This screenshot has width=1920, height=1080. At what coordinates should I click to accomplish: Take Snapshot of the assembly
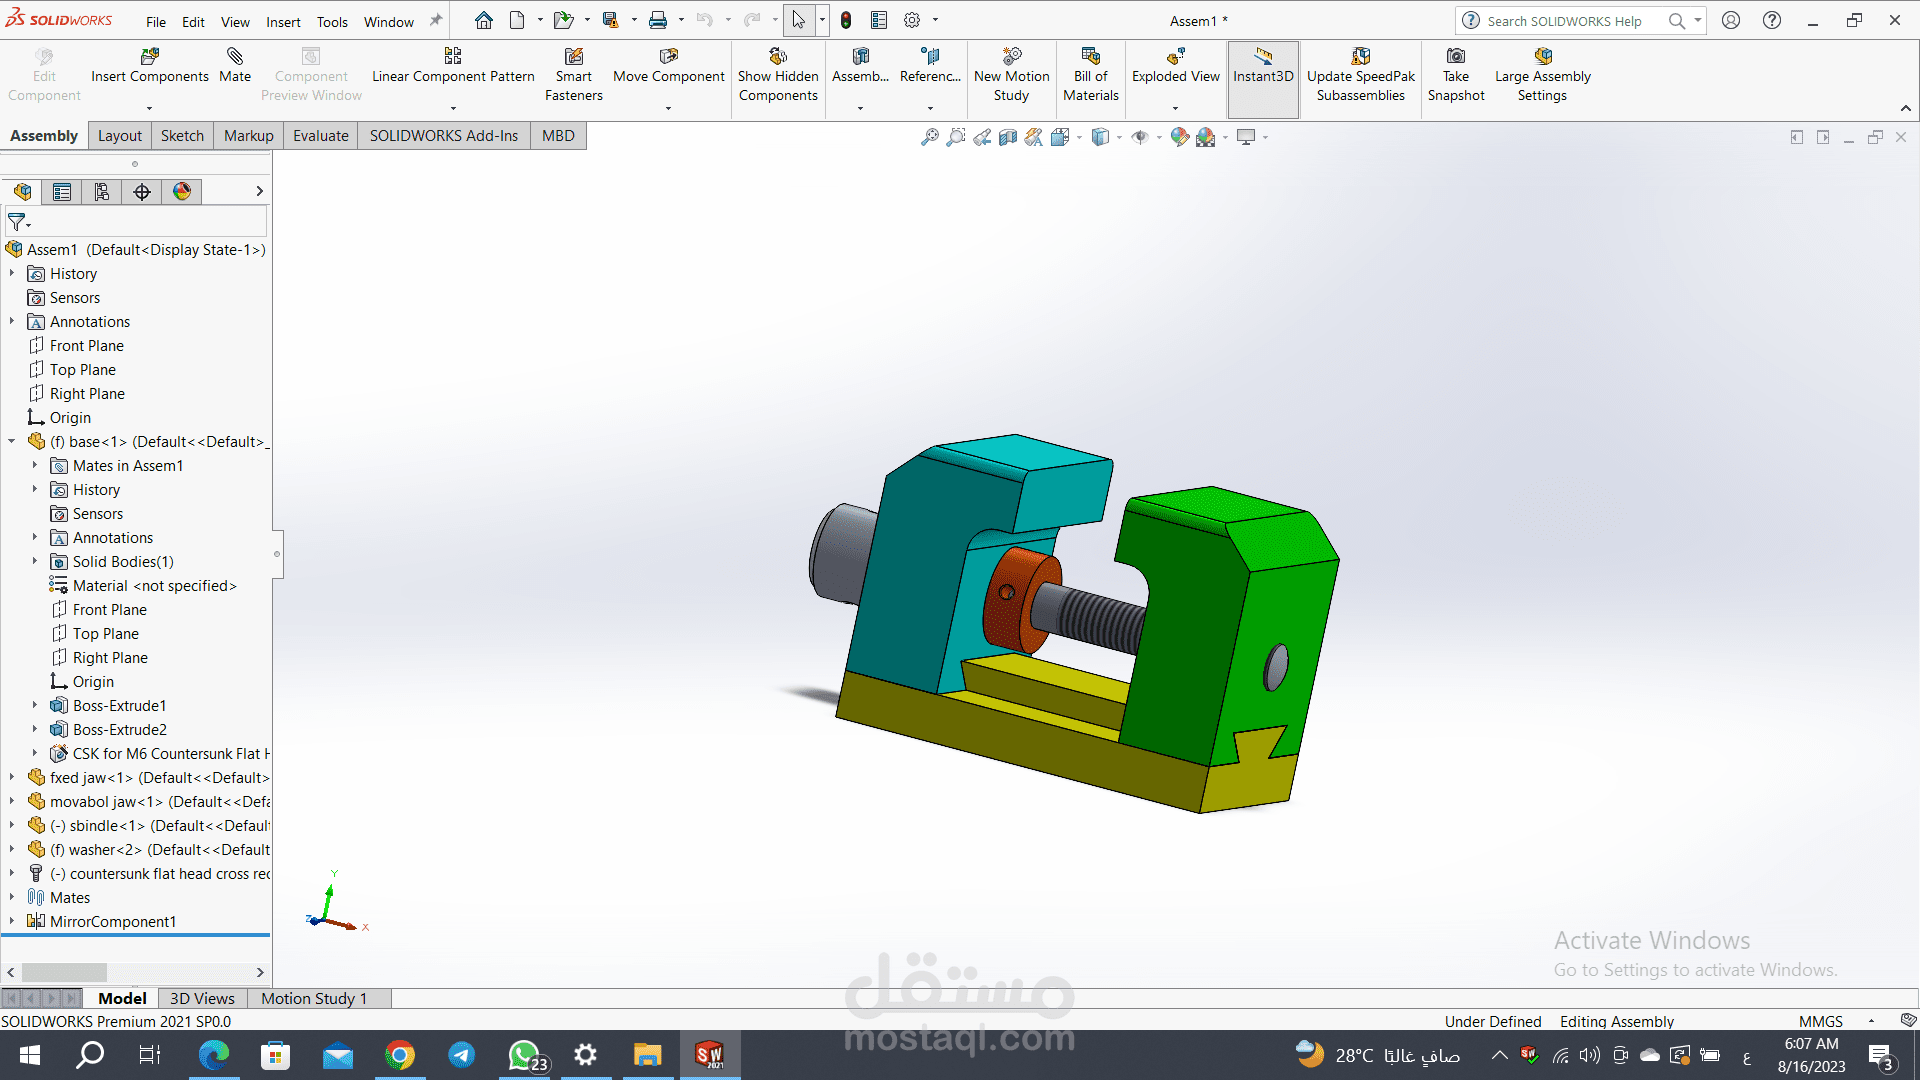pos(1456,75)
